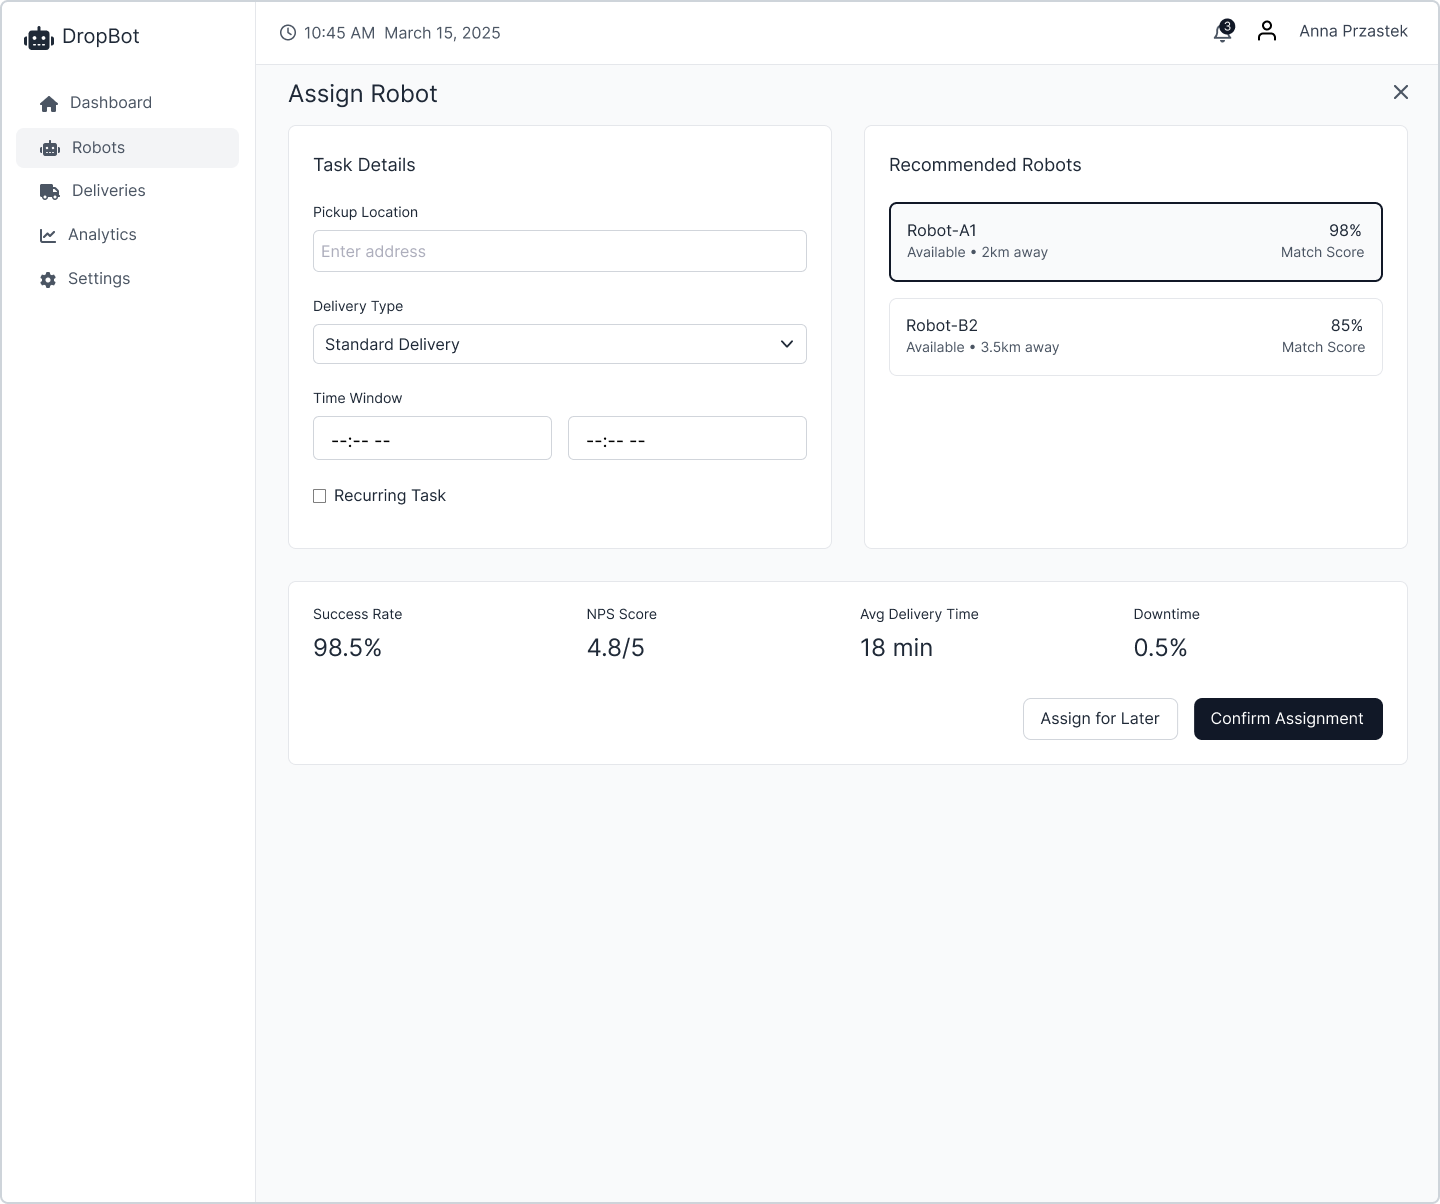1440x1204 pixels.
Task: Click the Deliveries truck icon
Action: click(50, 191)
